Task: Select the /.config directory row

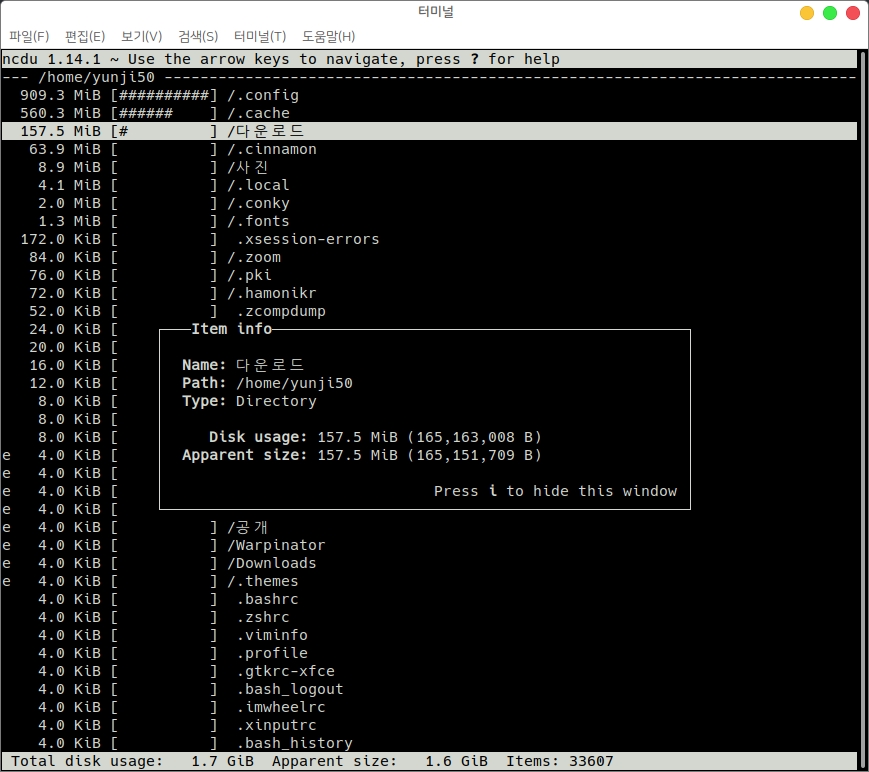Action: (262, 95)
